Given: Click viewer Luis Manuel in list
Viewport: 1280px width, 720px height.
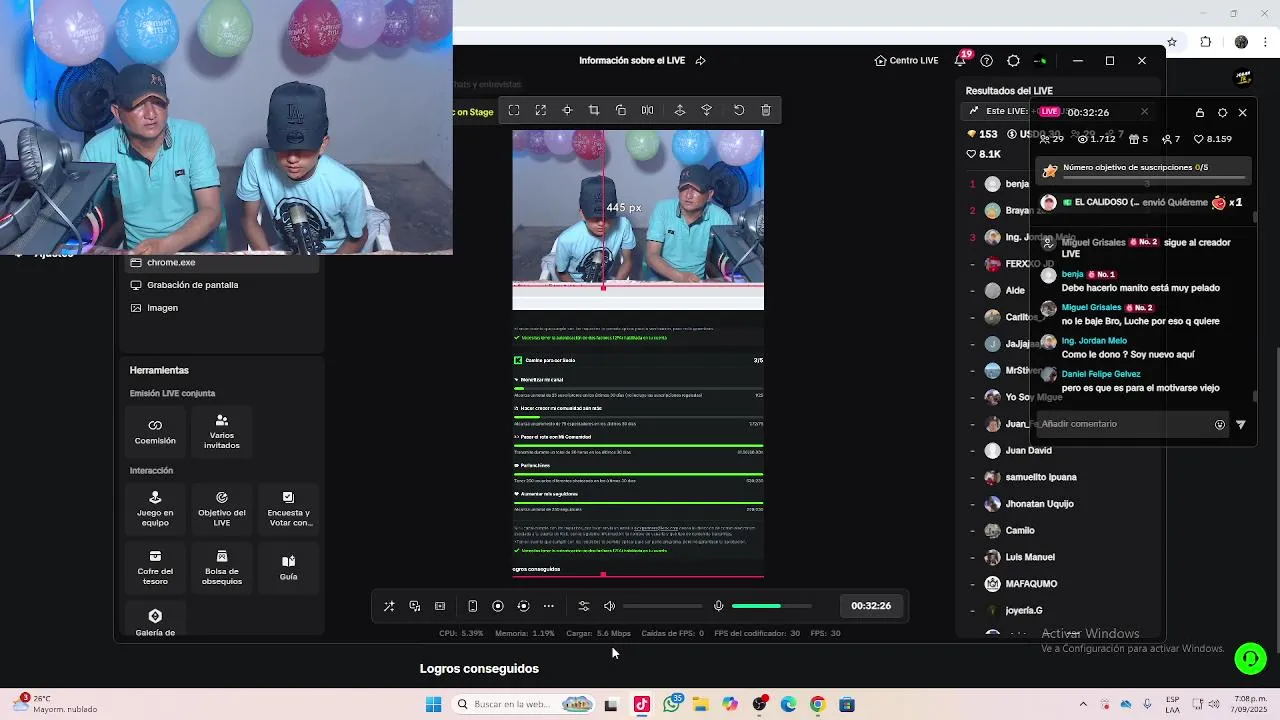Looking at the screenshot, I should pos(1030,557).
